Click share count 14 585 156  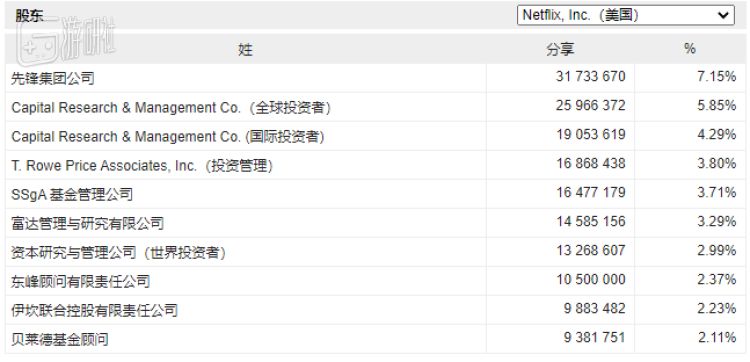(x=590, y=221)
